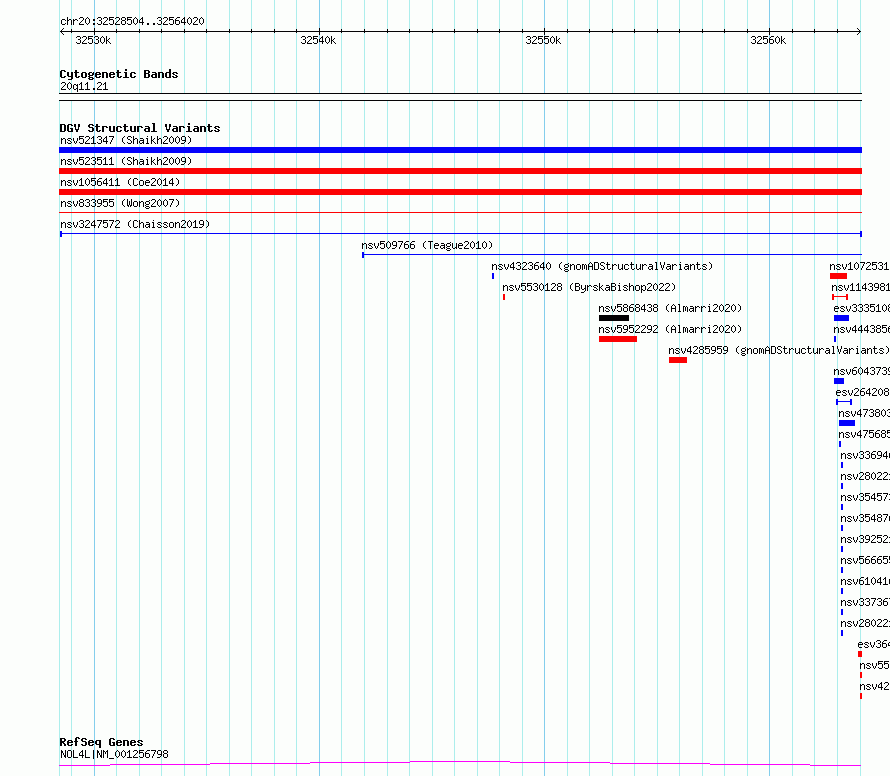
Task: Click the esv264208 variant label
Action: click(x=863, y=392)
